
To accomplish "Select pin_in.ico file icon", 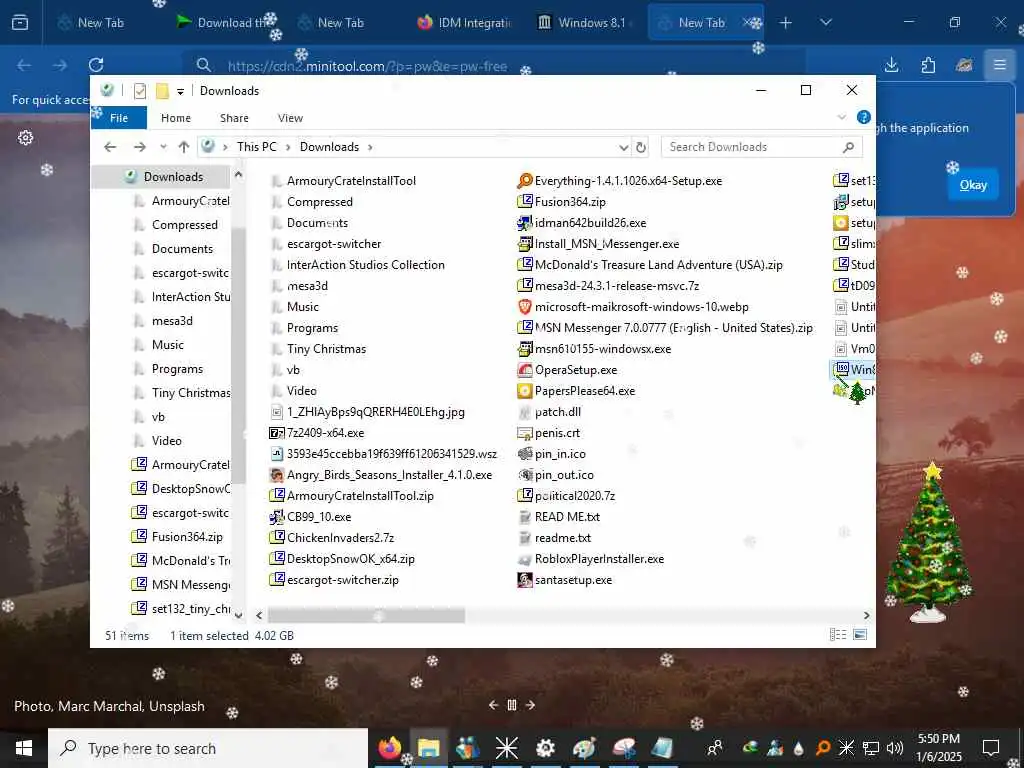I will (524, 454).
